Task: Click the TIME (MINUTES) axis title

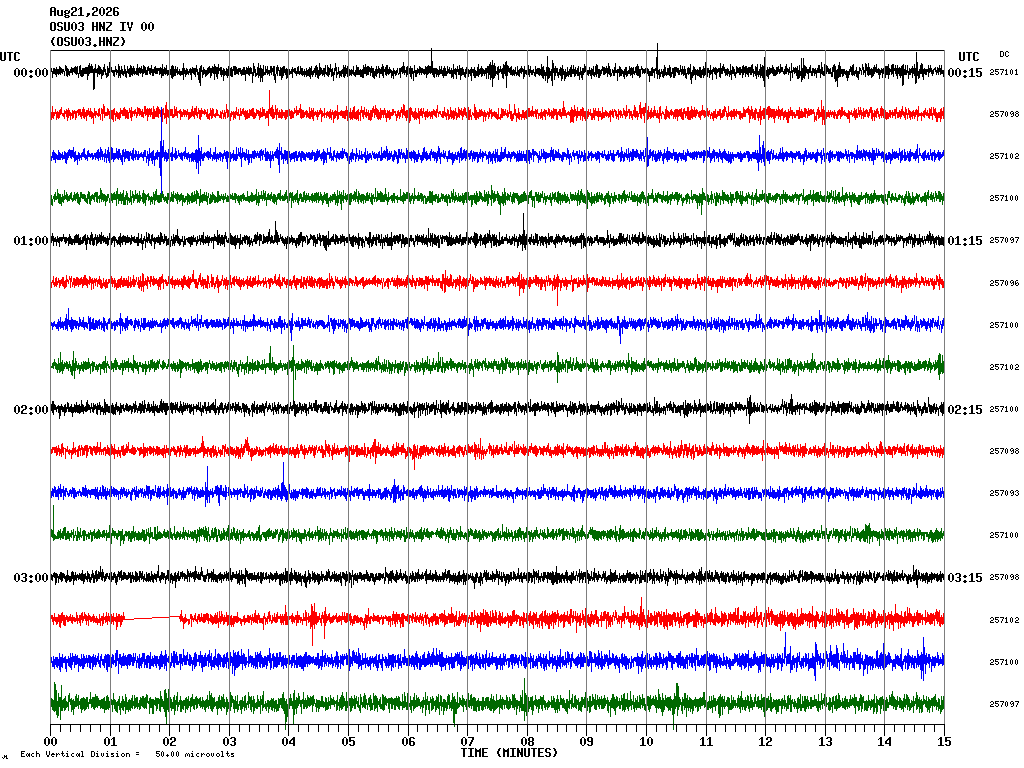Action: point(509,753)
